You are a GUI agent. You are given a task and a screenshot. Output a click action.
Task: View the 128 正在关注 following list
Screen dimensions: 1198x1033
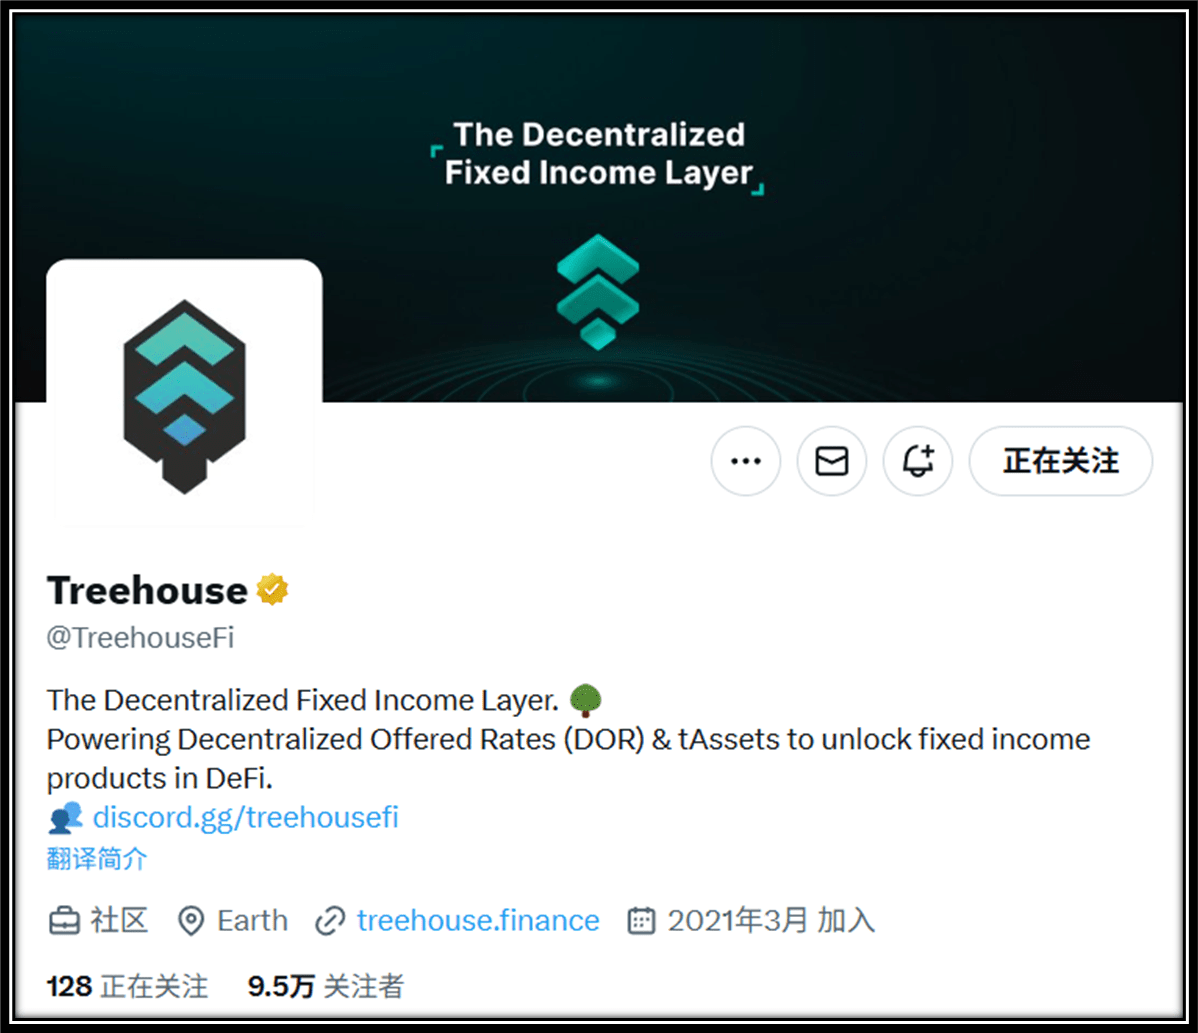pos(127,986)
